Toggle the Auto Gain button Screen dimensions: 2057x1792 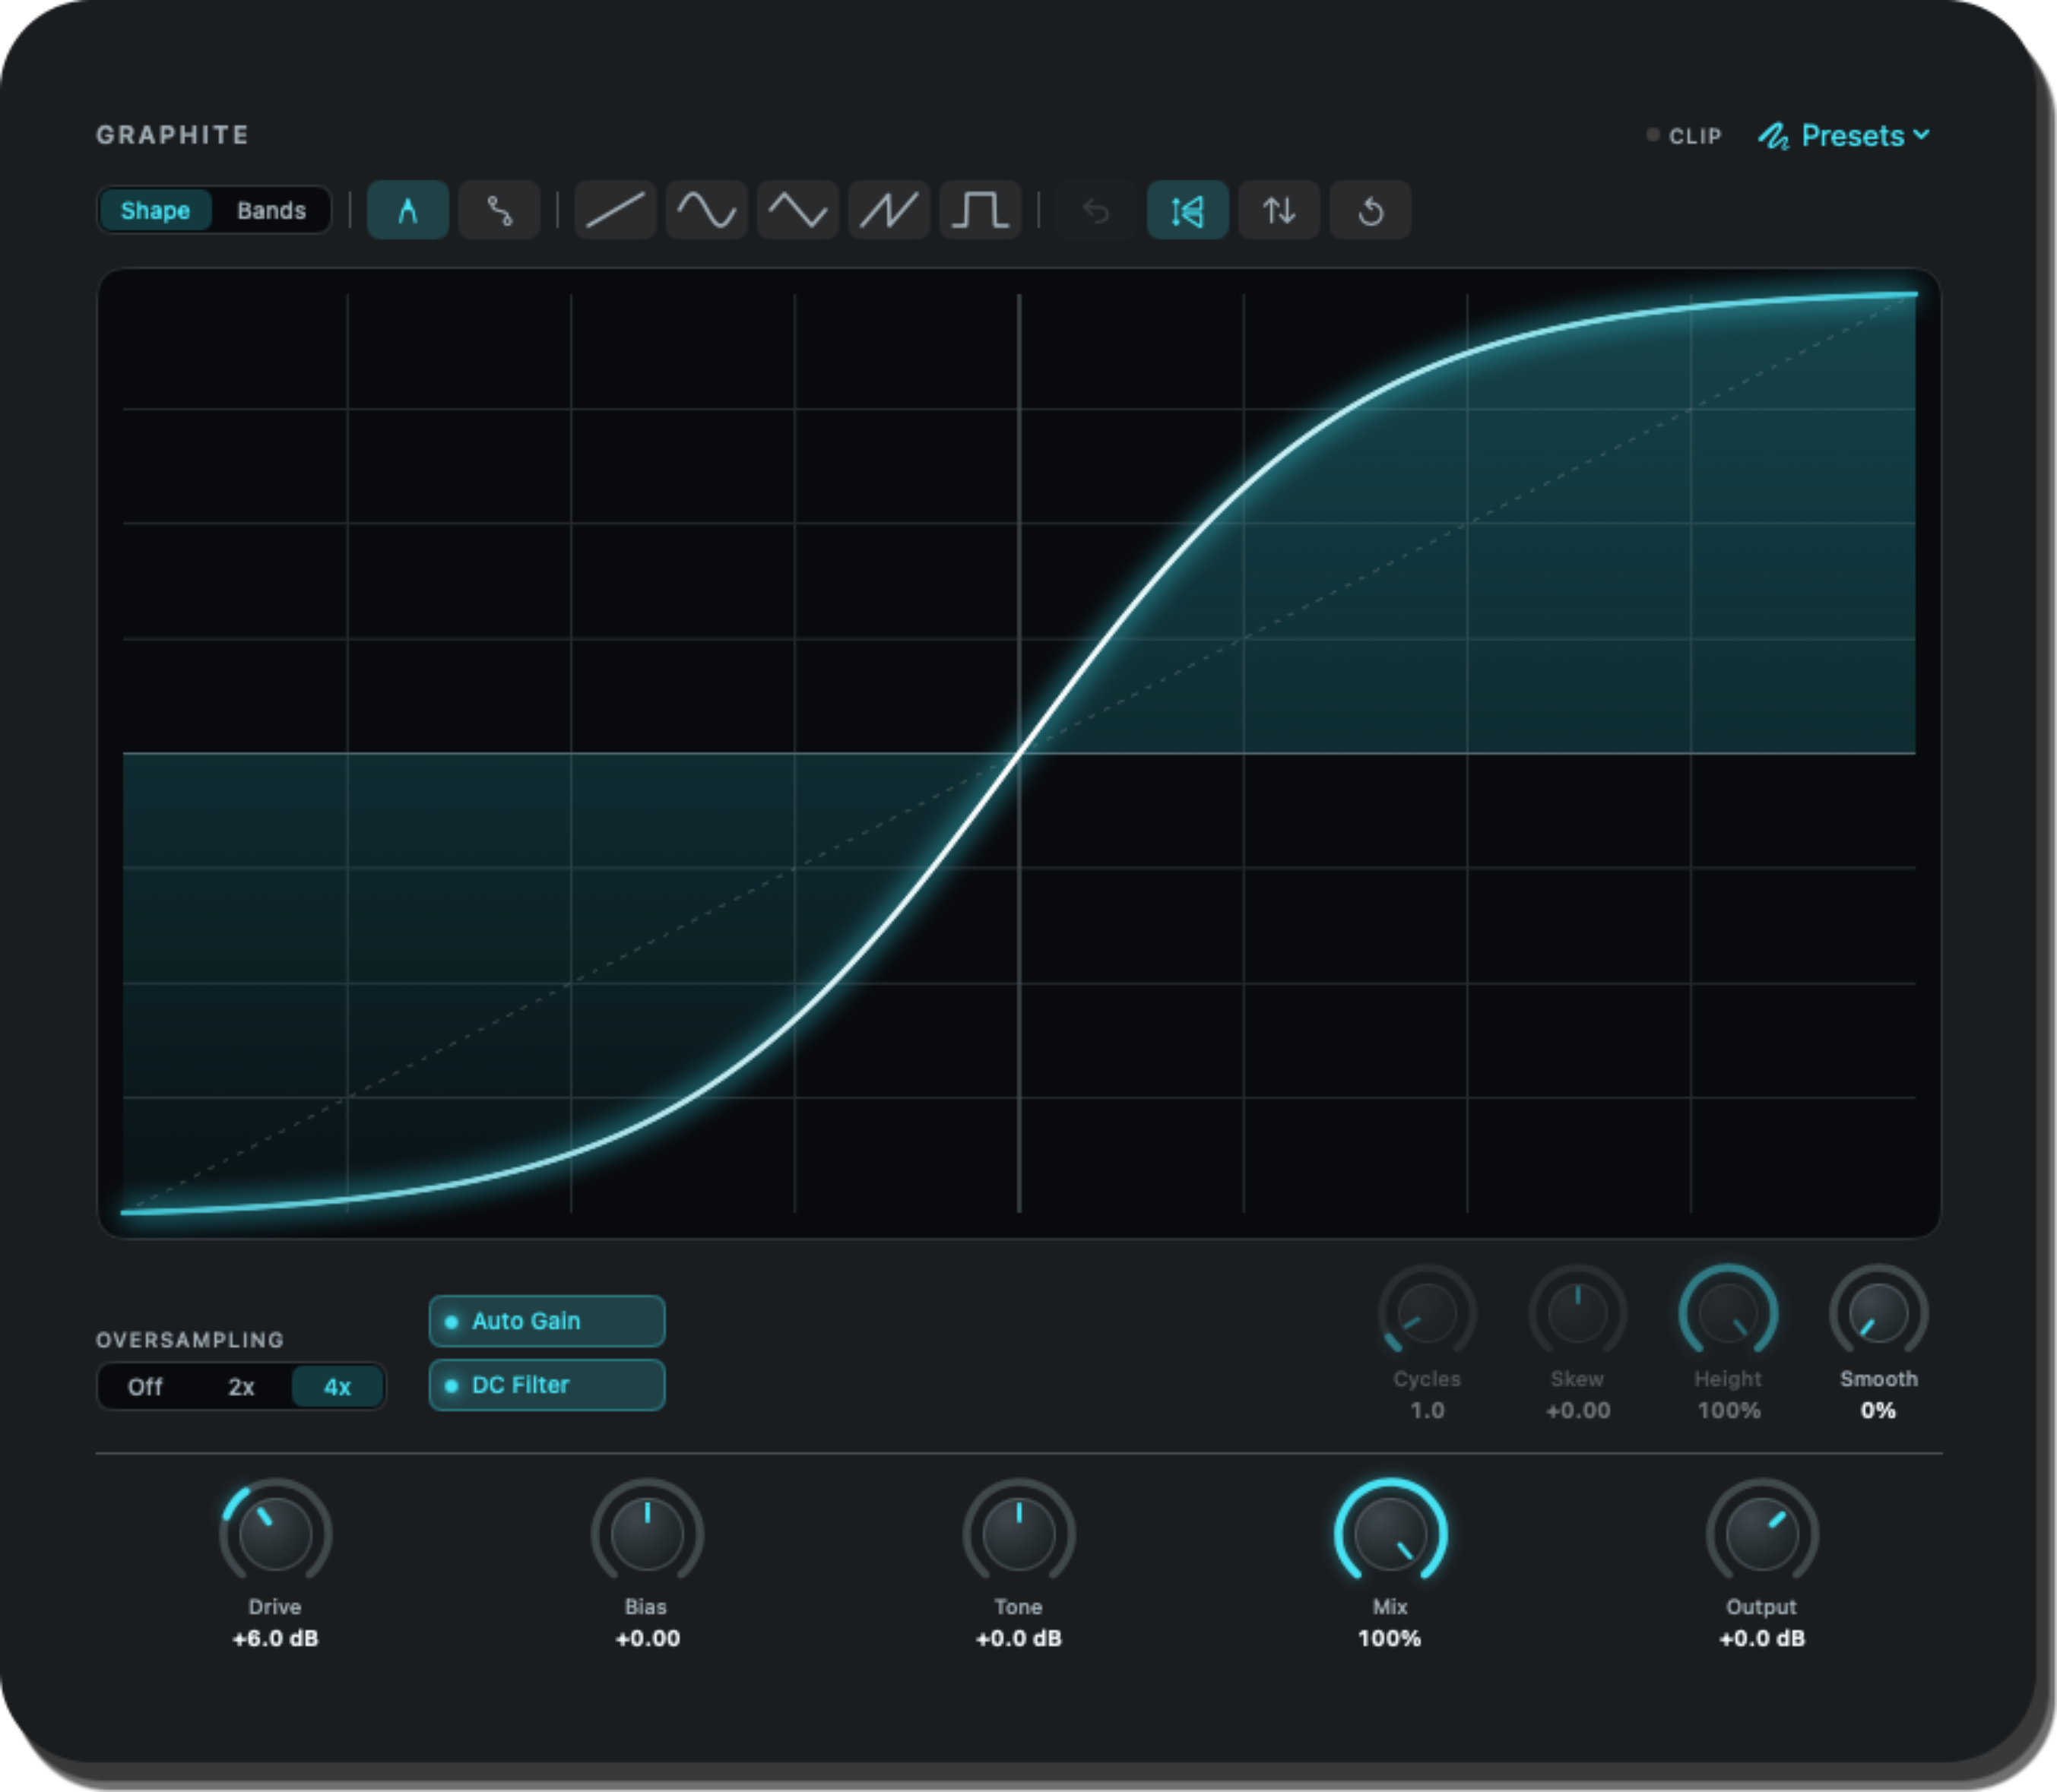(x=547, y=1321)
